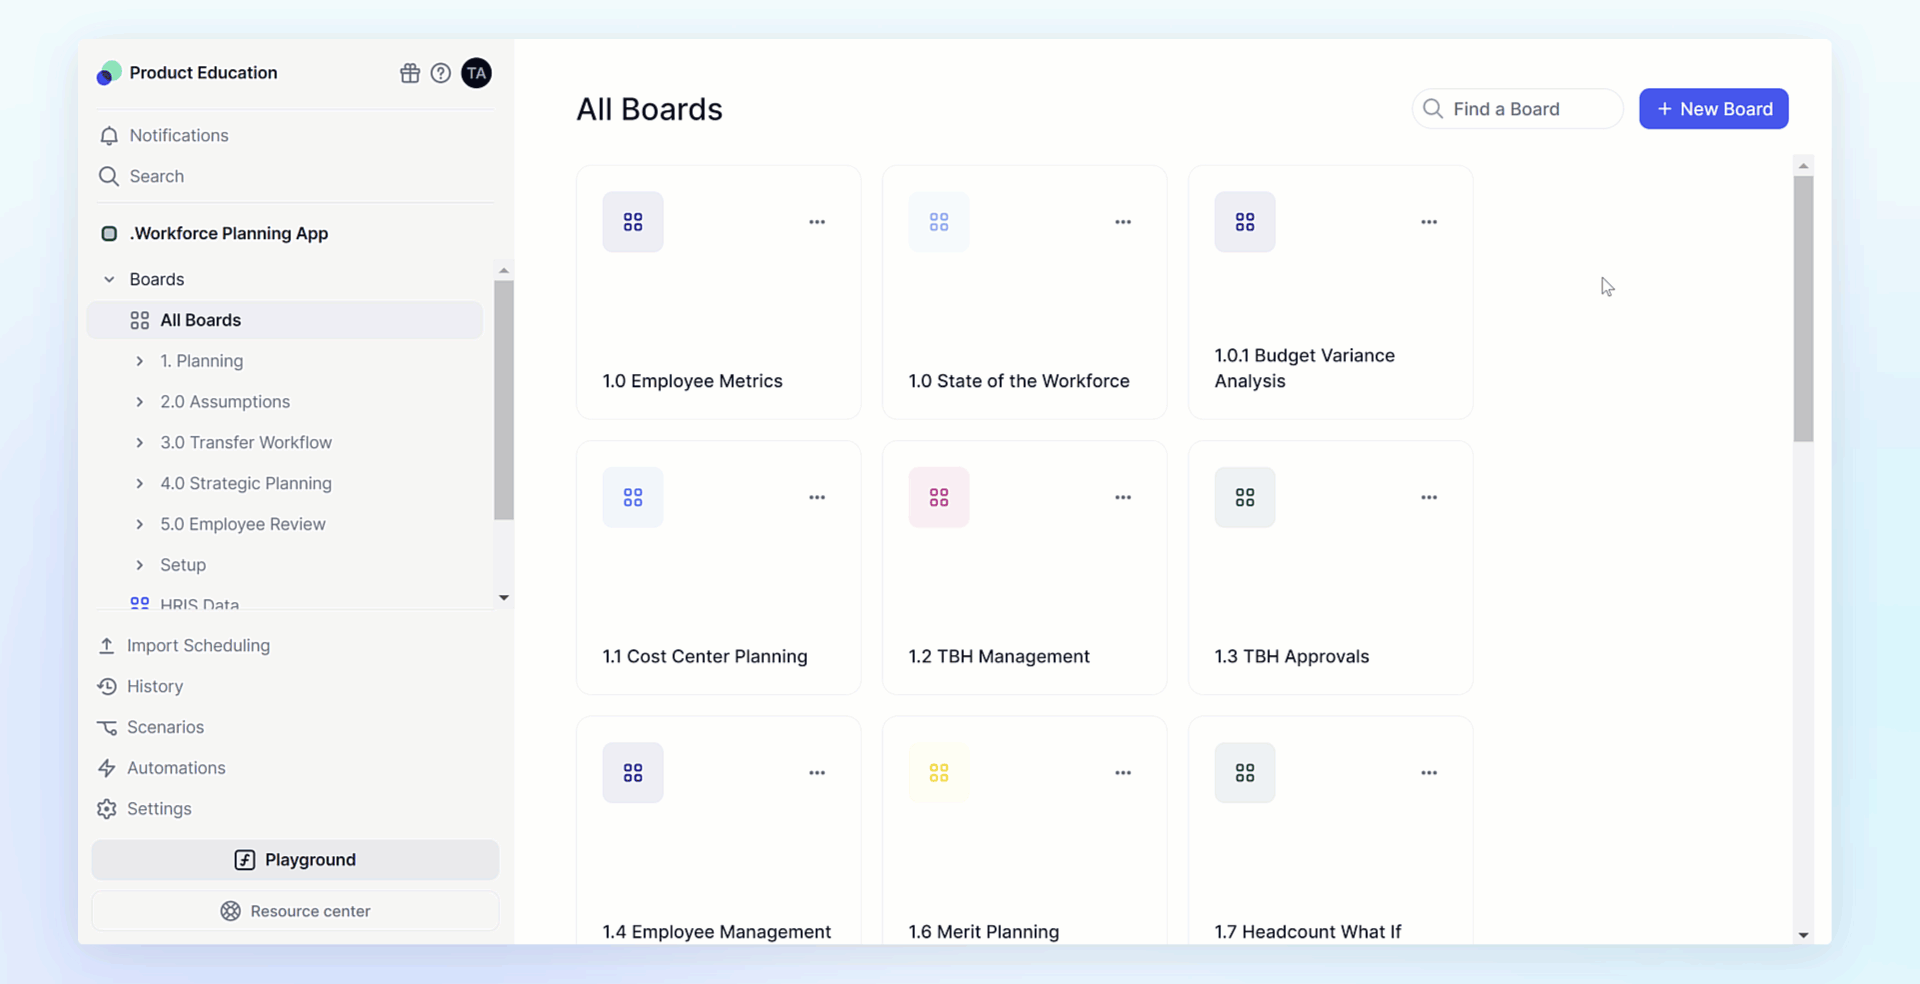Open the gift box icon in header

coord(410,73)
